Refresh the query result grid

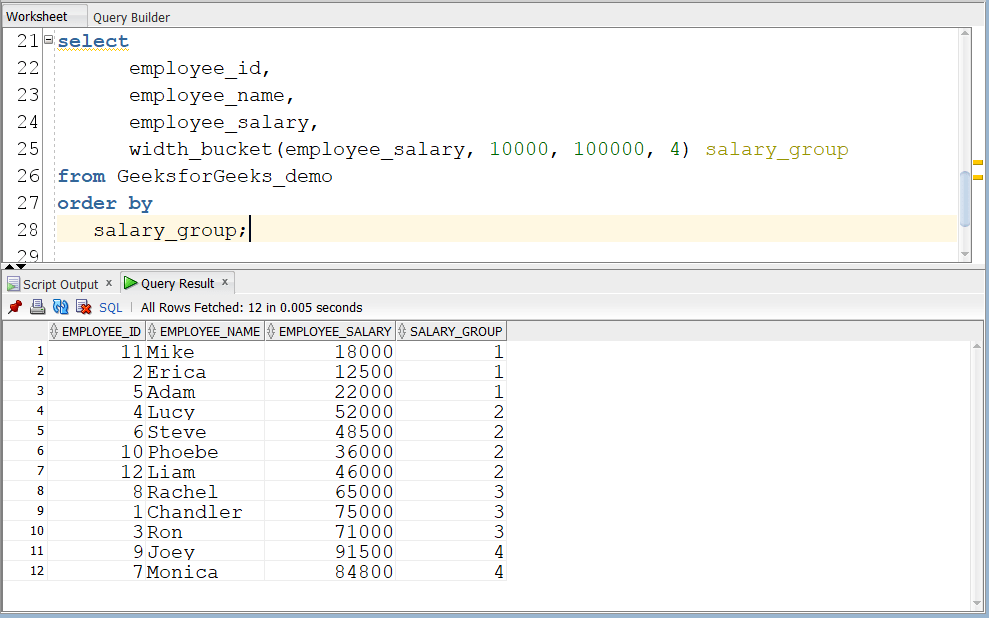point(60,307)
